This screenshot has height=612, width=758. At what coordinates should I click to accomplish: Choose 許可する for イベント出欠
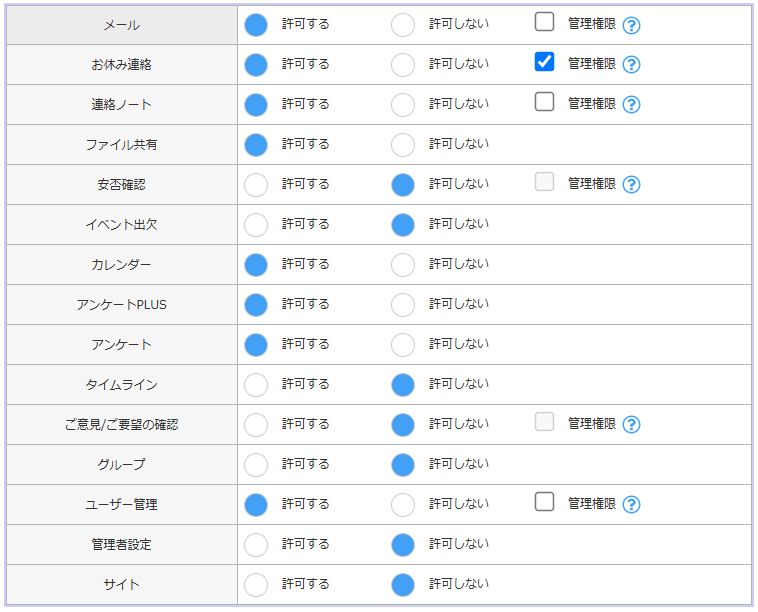coord(256,225)
